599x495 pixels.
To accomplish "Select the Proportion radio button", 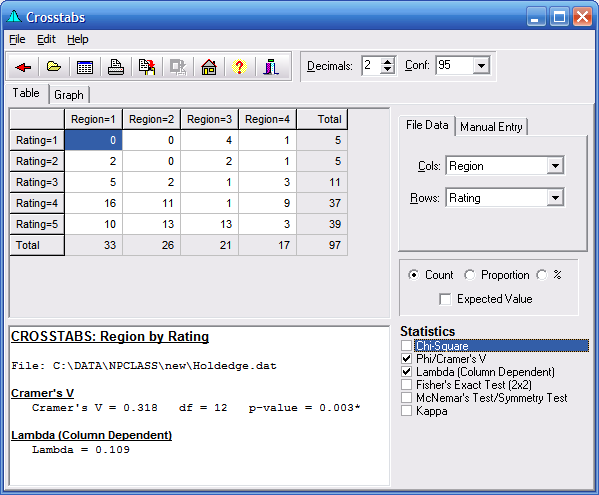I will [469, 275].
